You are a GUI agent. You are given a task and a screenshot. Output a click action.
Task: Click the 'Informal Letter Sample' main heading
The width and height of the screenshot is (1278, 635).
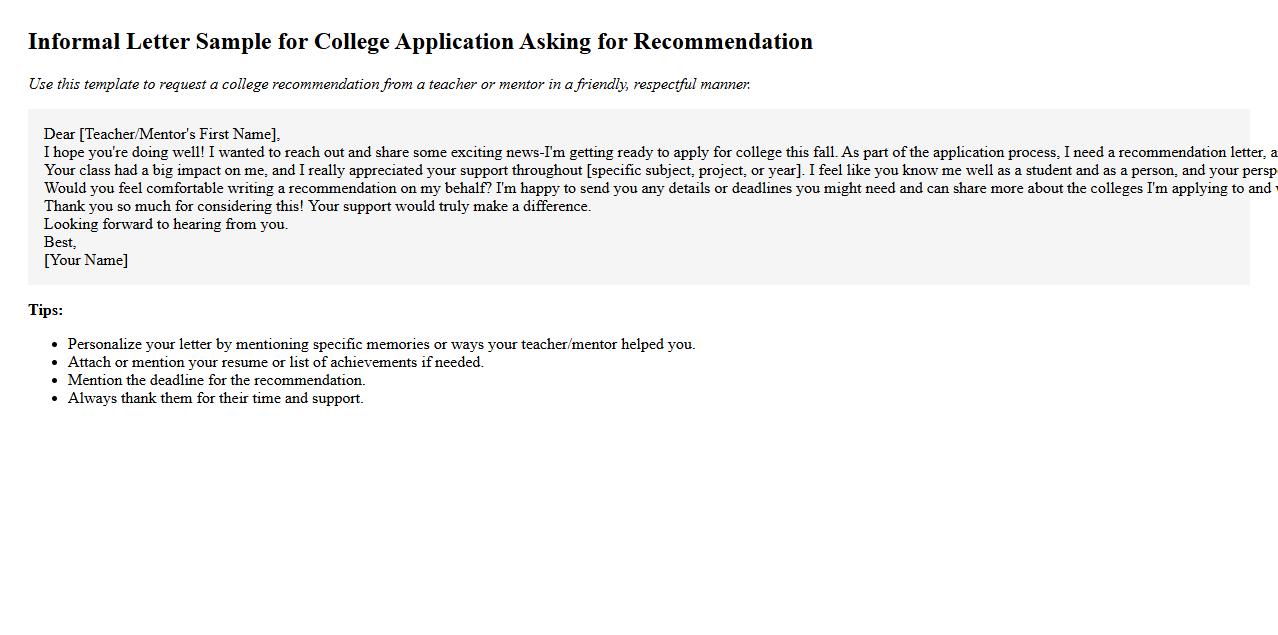pos(420,42)
